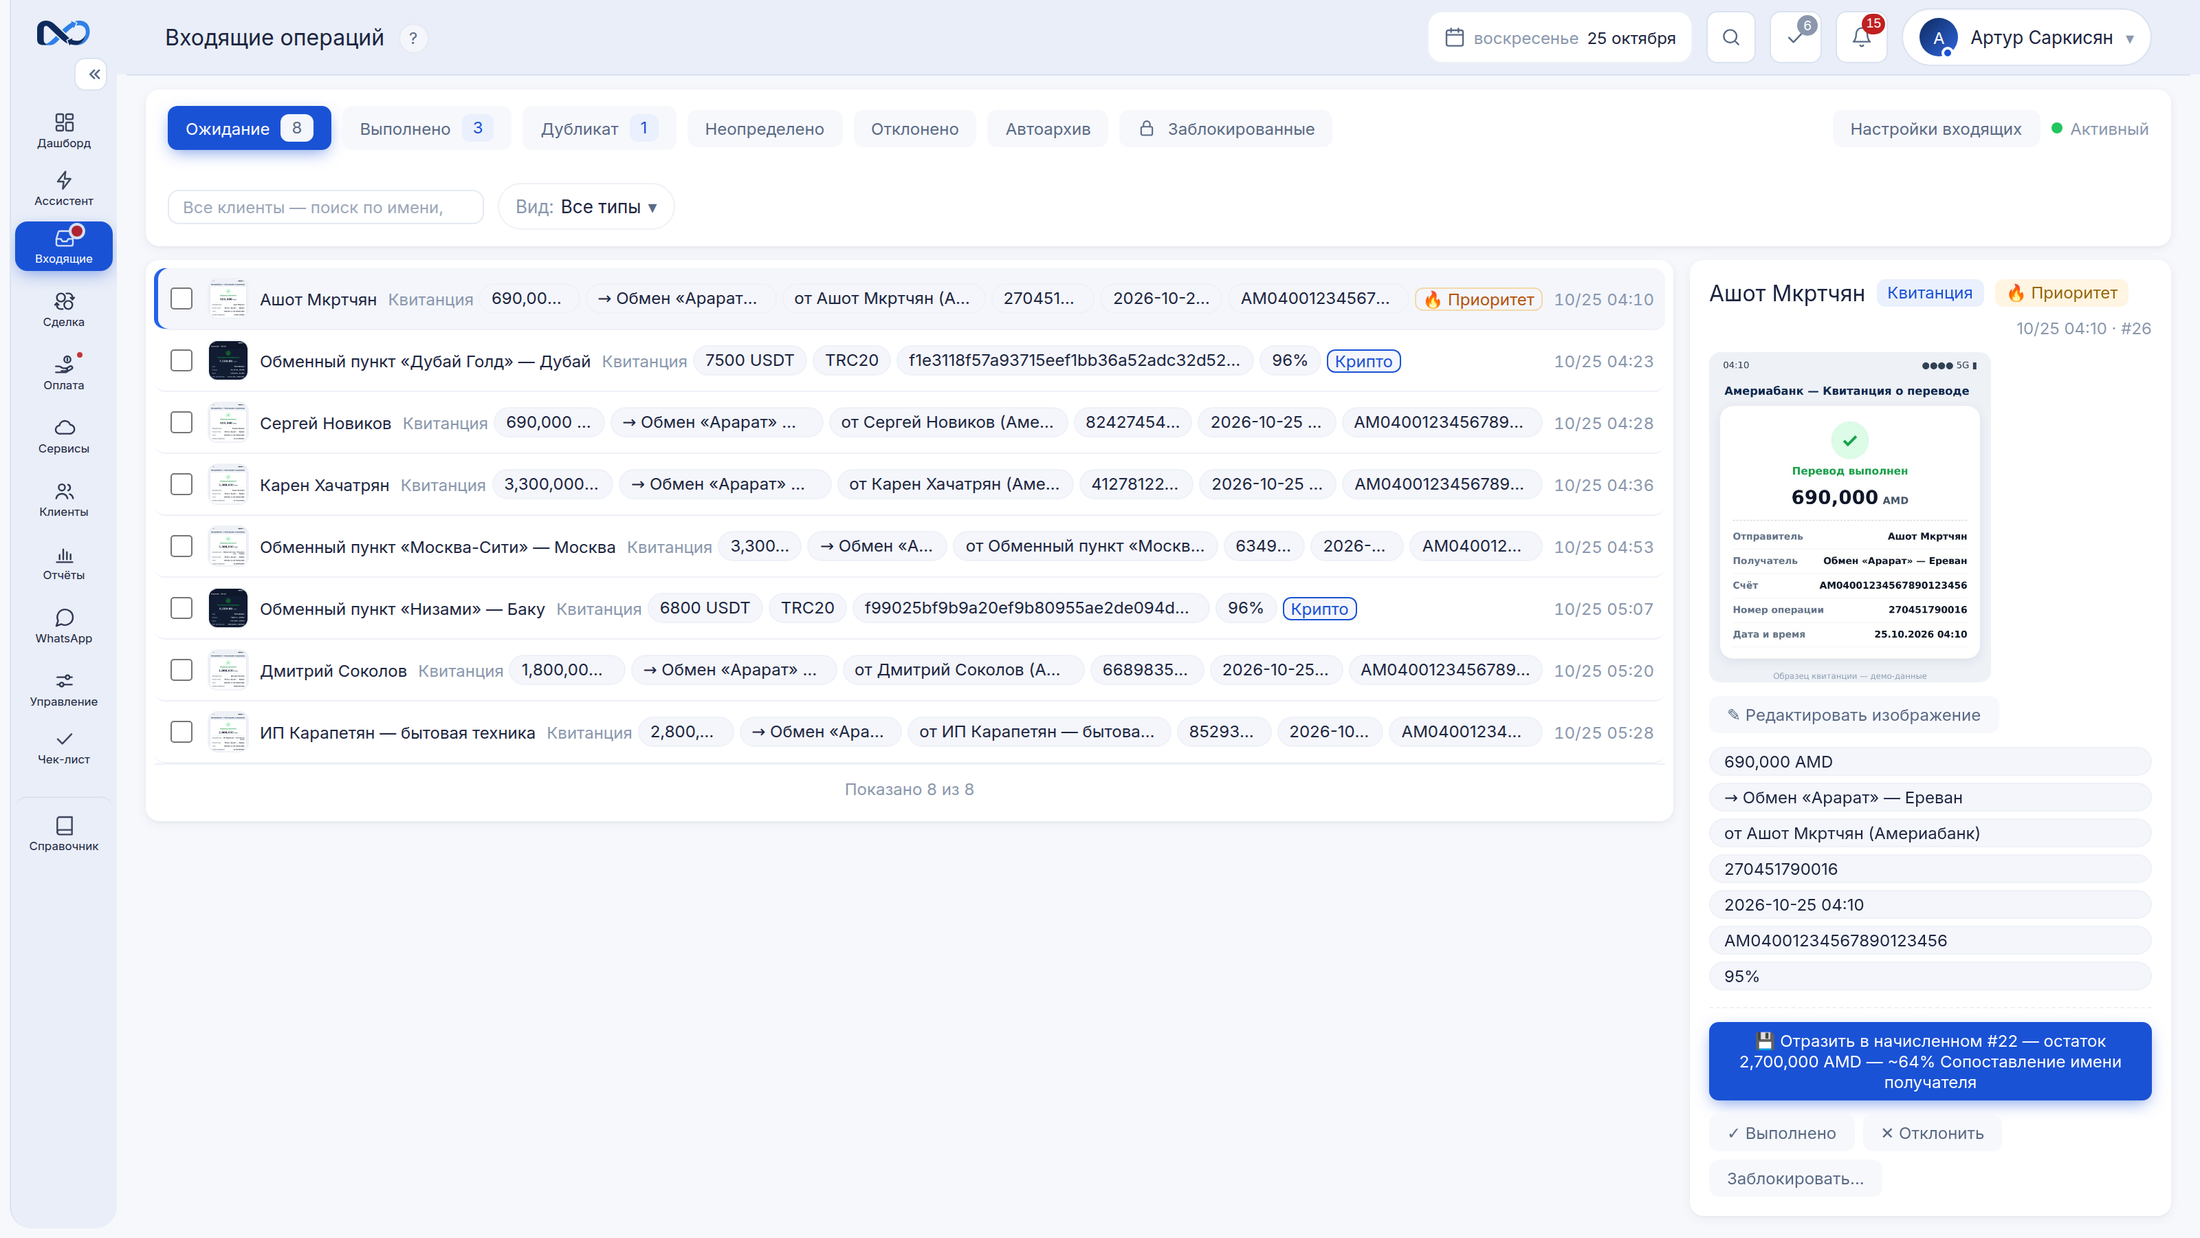Switch to the Выполнено tab
The height and width of the screenshot is (1238, 2200).
coord(426,129)
